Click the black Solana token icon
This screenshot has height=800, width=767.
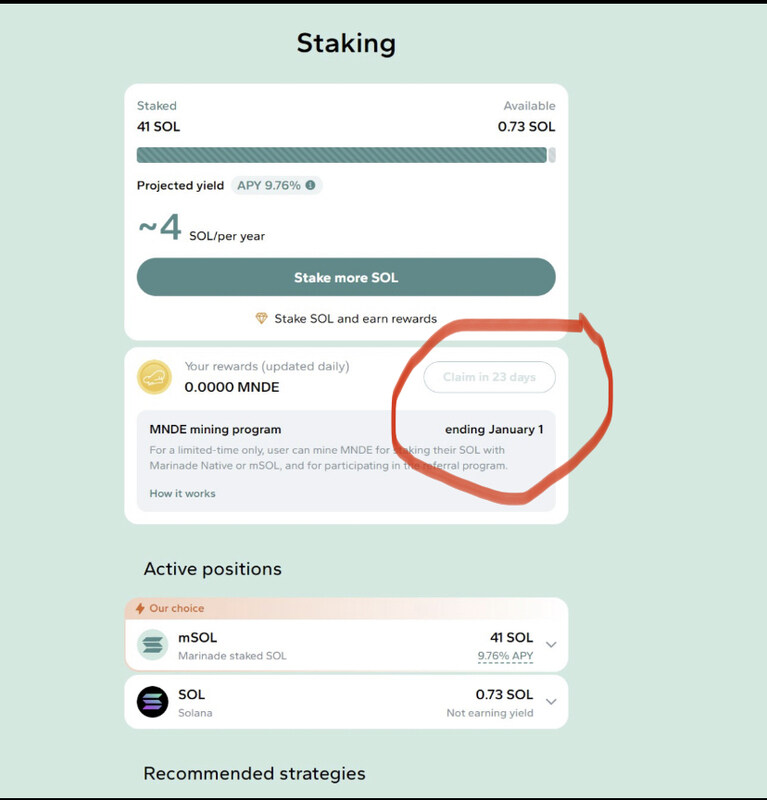pyautogui.click(x=153, y=702)
